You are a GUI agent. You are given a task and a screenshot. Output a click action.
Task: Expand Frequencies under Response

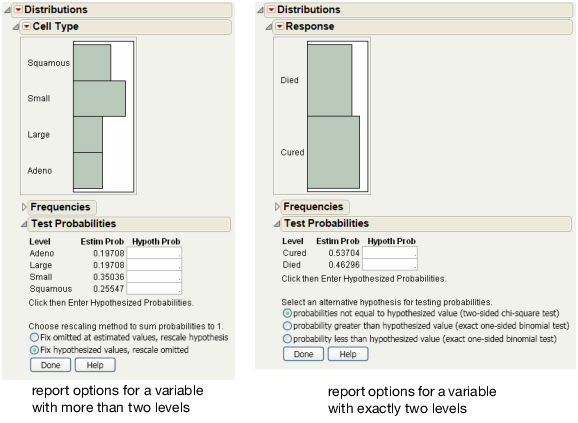pos(277,207)
